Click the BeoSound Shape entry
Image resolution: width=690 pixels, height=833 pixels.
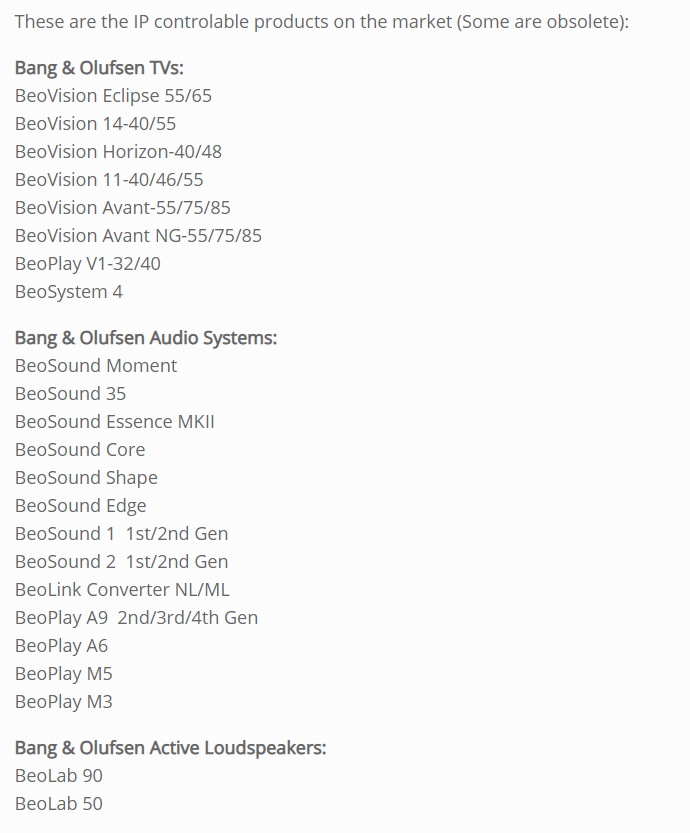(x=86, y=478)
